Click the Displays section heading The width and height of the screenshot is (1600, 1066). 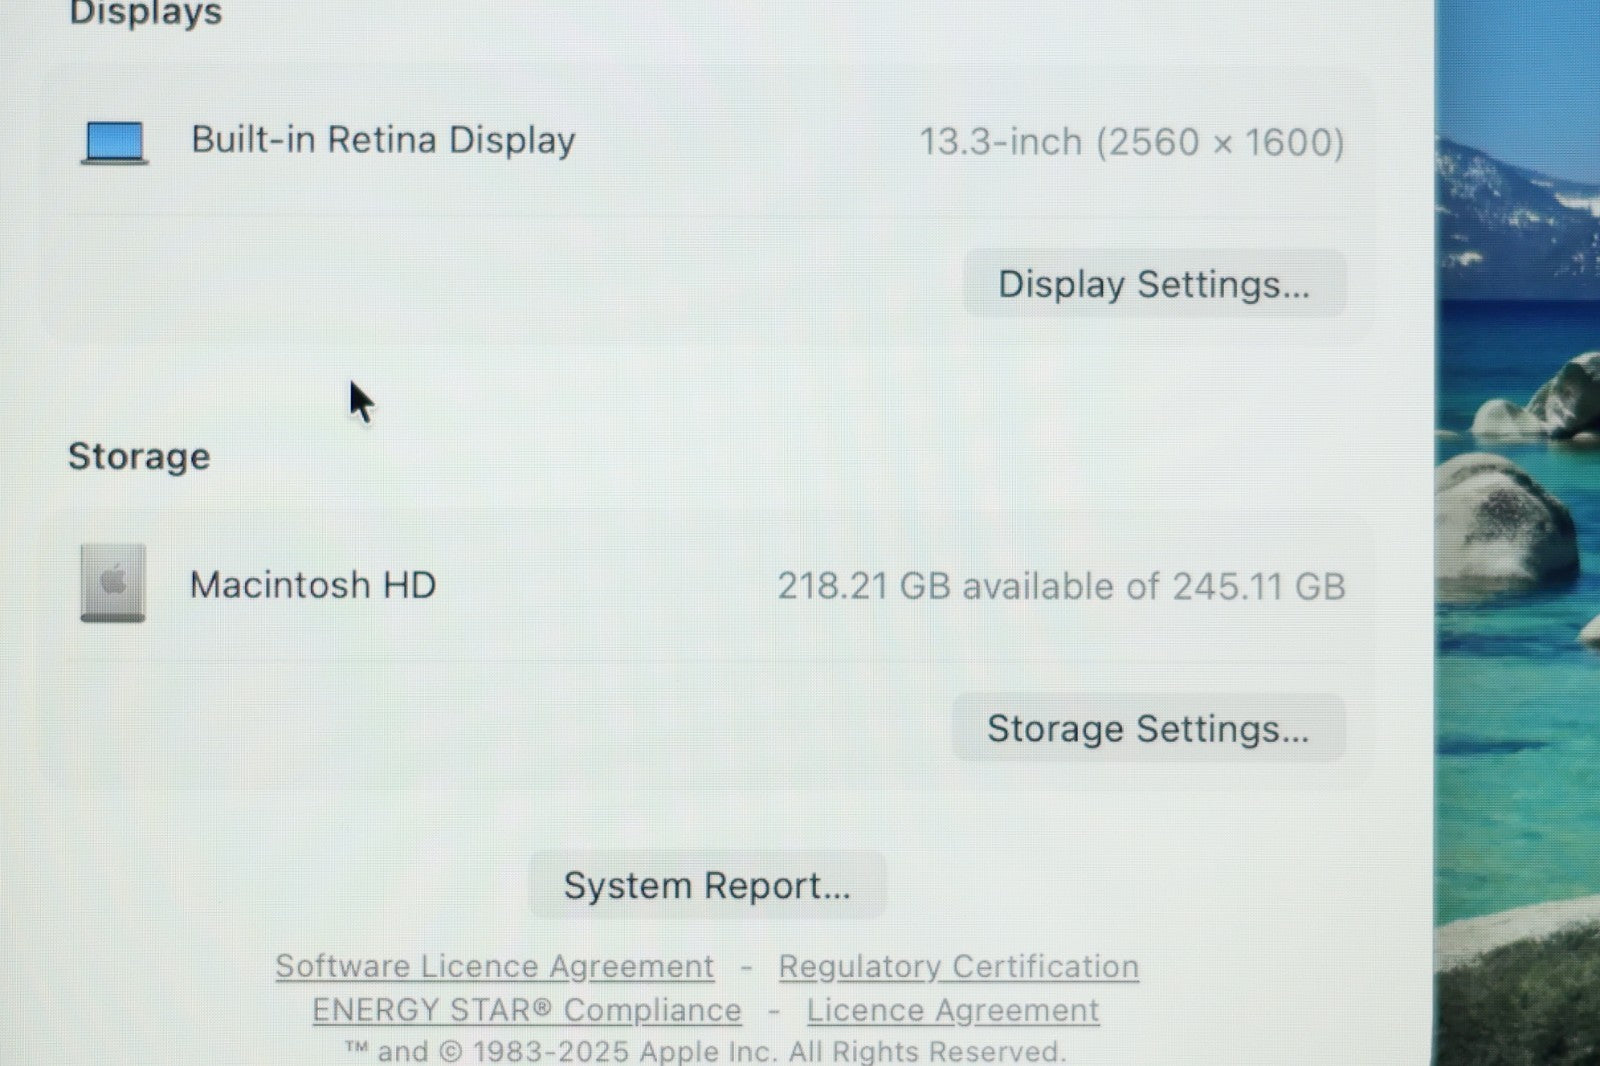click(145, 14)
